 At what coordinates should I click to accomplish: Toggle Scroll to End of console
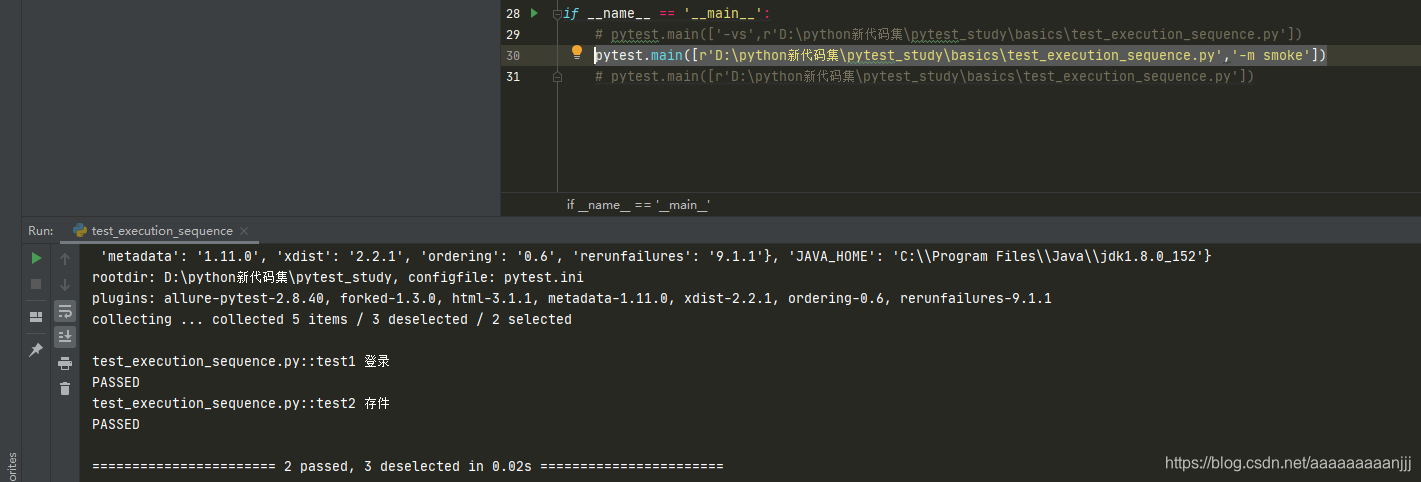(65, 337)
